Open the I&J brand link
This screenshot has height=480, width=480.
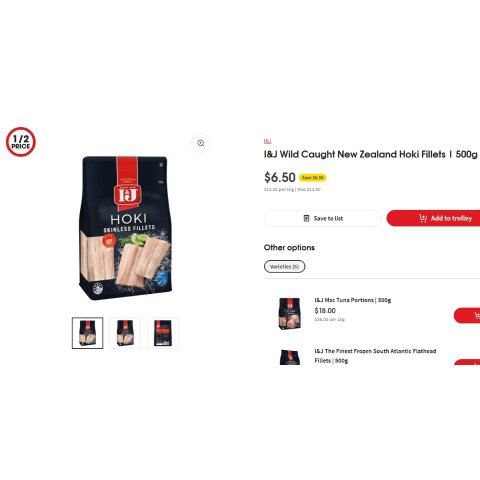tap(267, 141)
